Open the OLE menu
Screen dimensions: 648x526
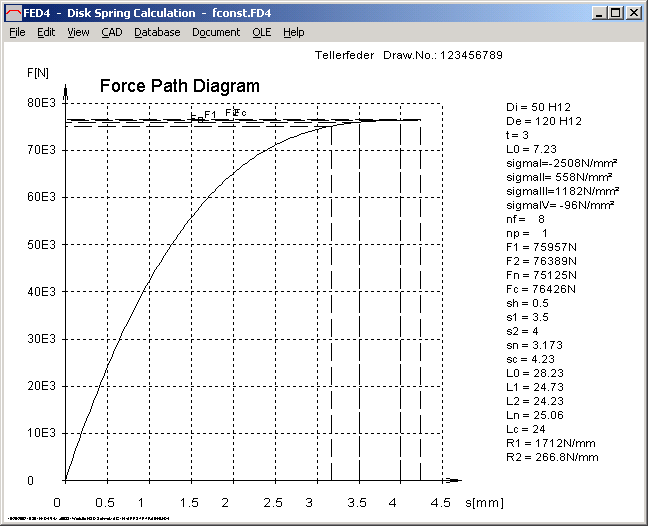(x=261, y=32)
